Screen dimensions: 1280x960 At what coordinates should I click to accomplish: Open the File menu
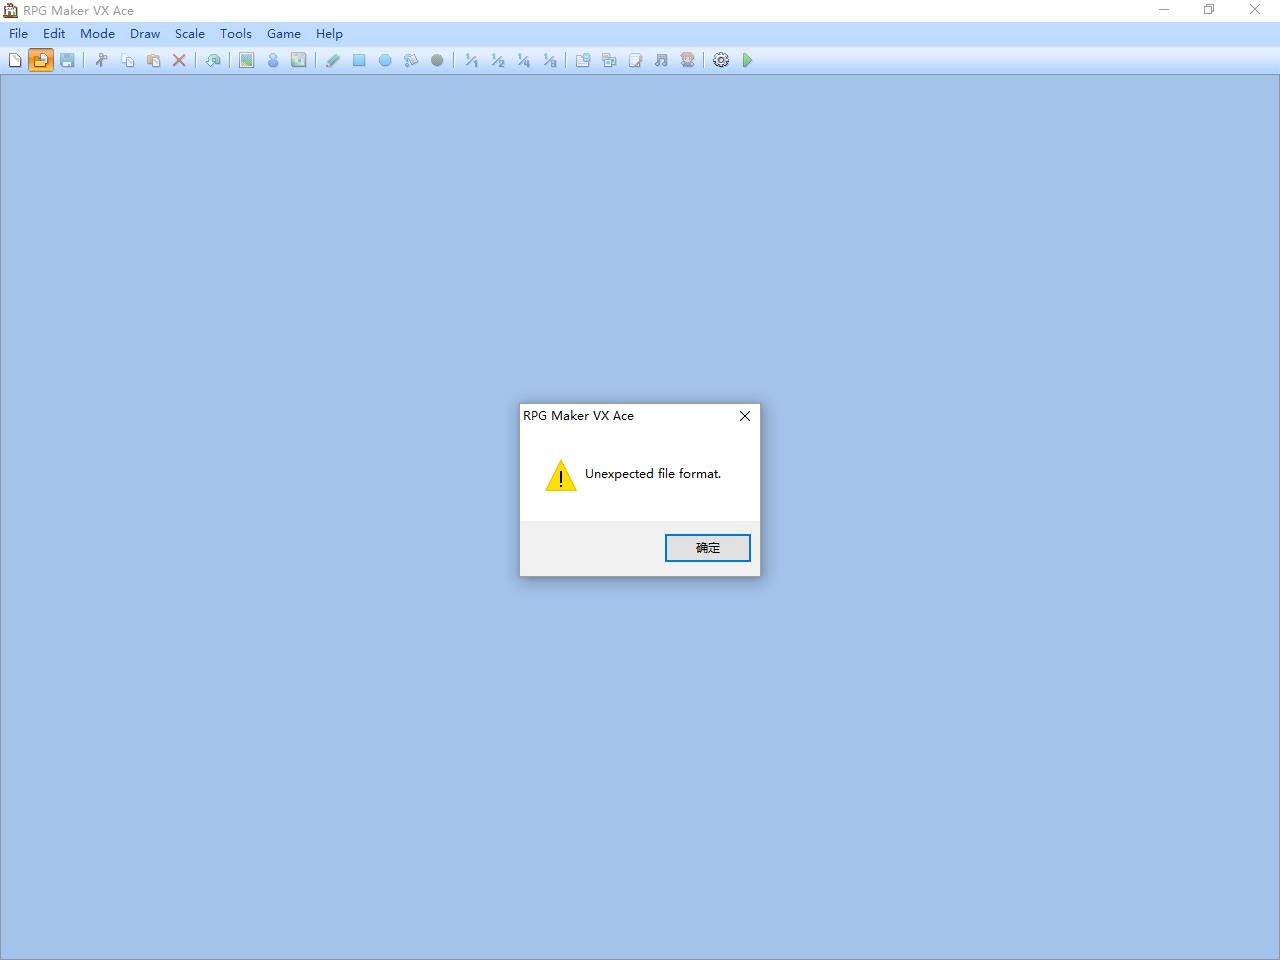[19, 33]
